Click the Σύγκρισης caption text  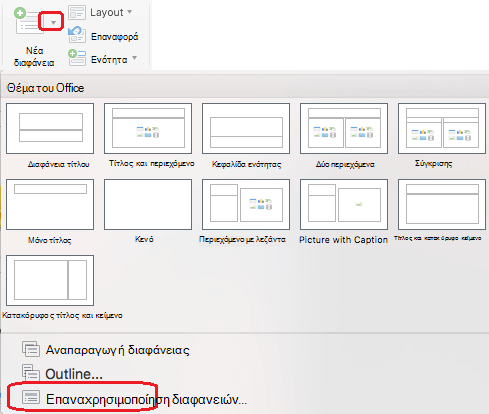tap(434, 164)
